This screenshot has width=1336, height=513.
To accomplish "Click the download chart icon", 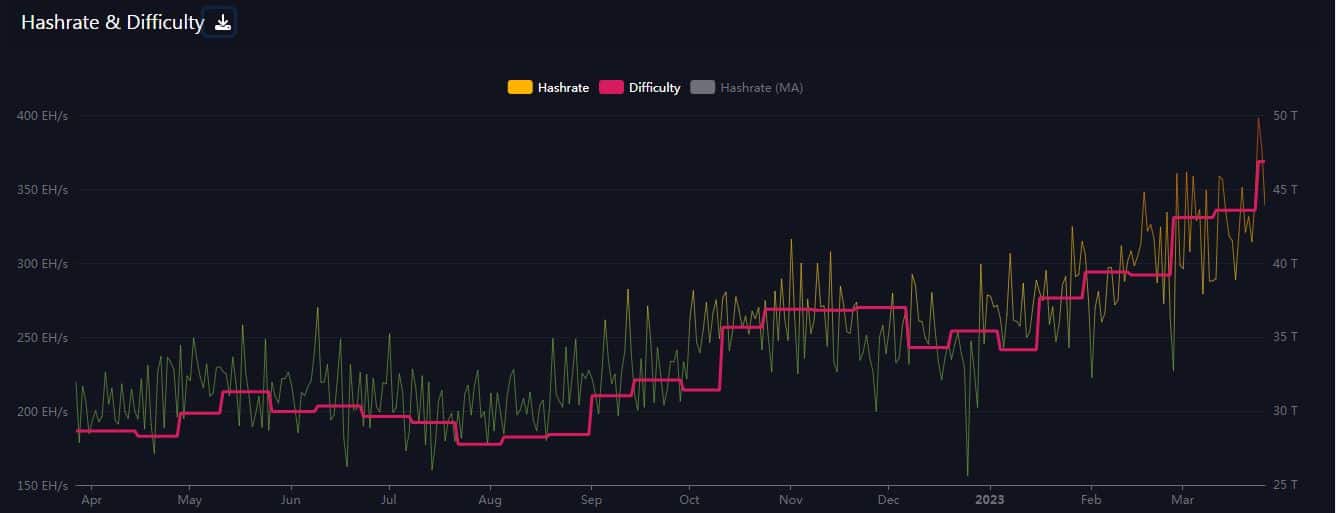I will (x=223, y=23).
